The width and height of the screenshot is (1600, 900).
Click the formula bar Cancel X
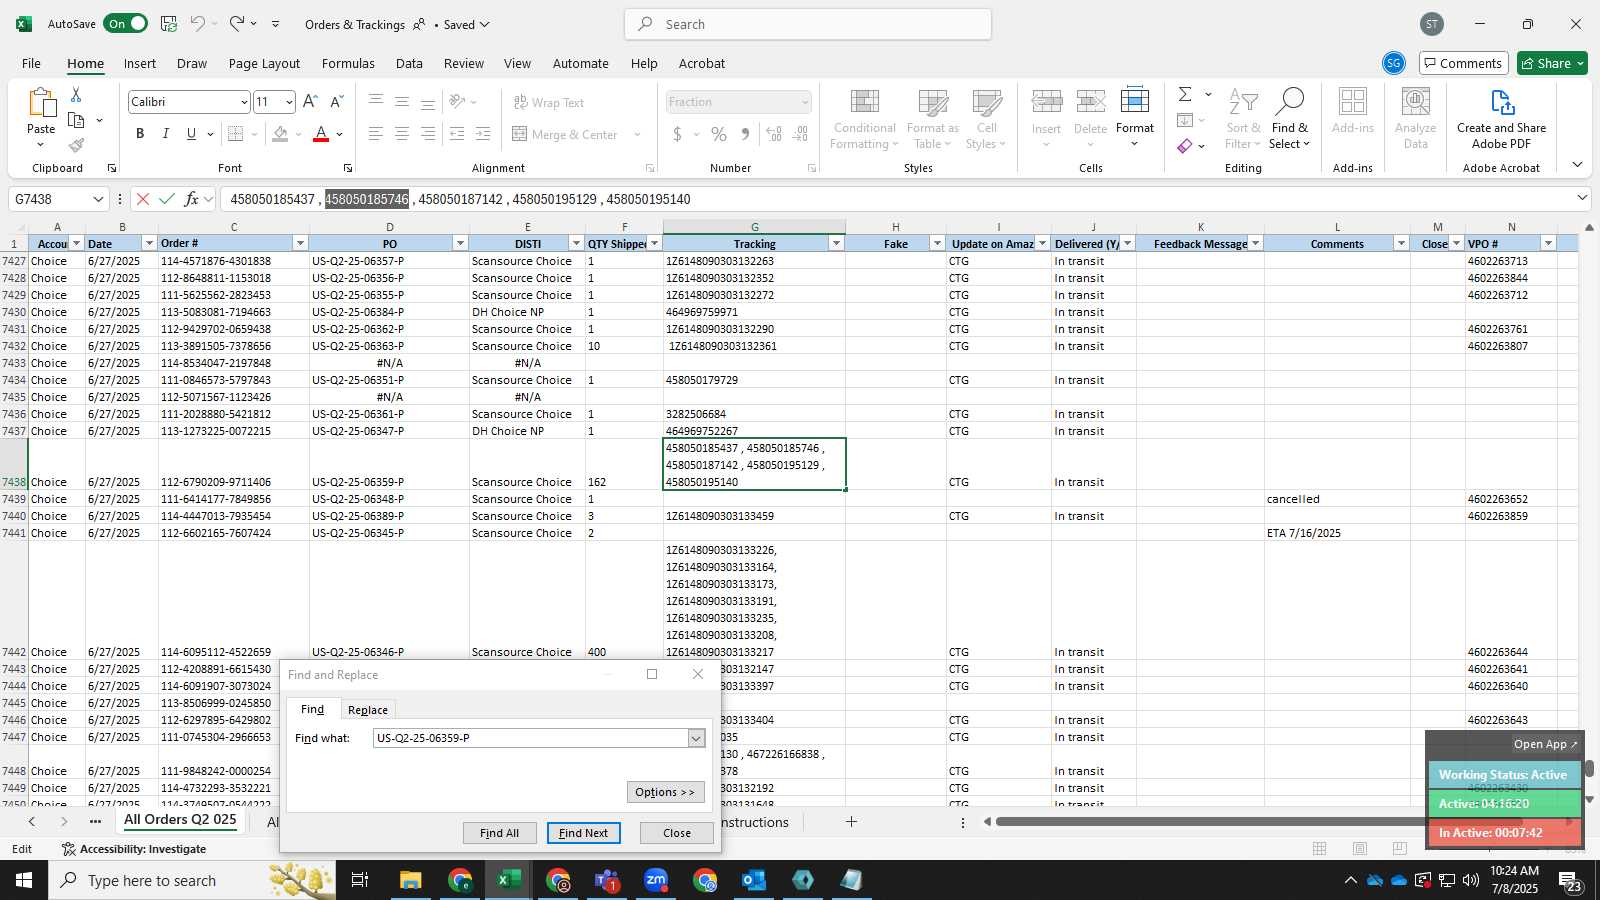point(143,199)
